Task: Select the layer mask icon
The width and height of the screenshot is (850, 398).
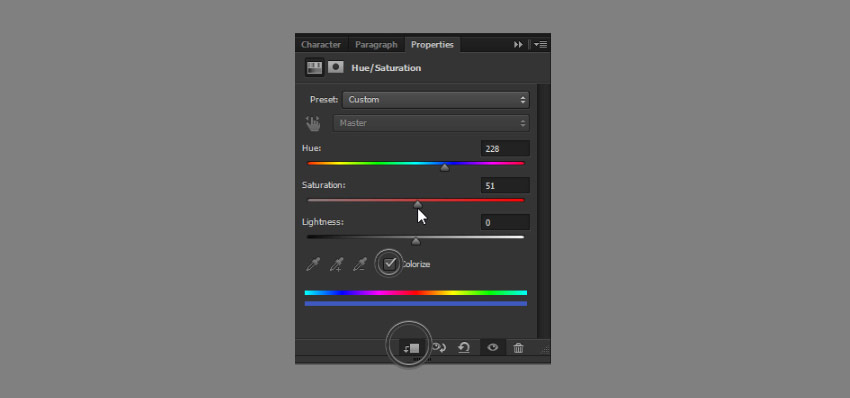Action: [x=336, y=67]
